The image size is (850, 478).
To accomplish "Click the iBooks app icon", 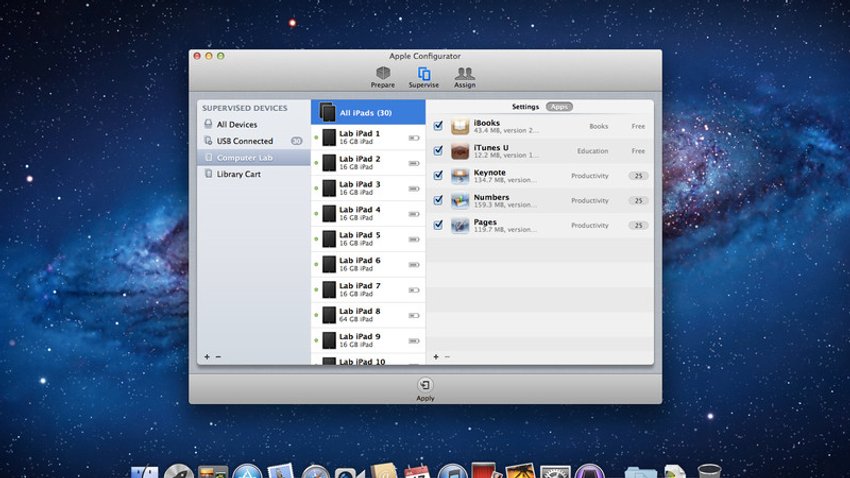I will pos(460,126).
